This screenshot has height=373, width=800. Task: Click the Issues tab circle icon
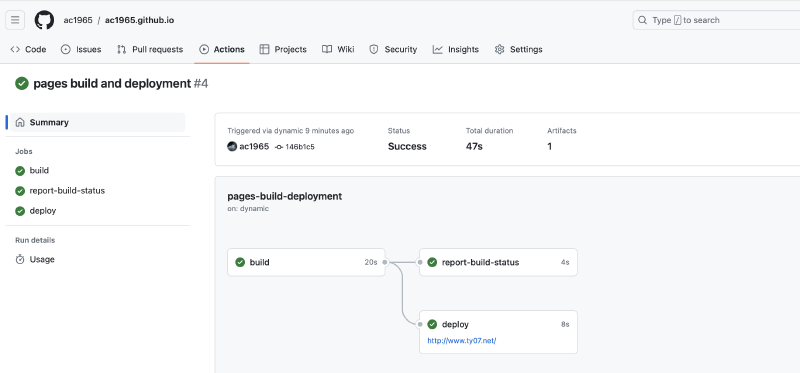[65, 49]
